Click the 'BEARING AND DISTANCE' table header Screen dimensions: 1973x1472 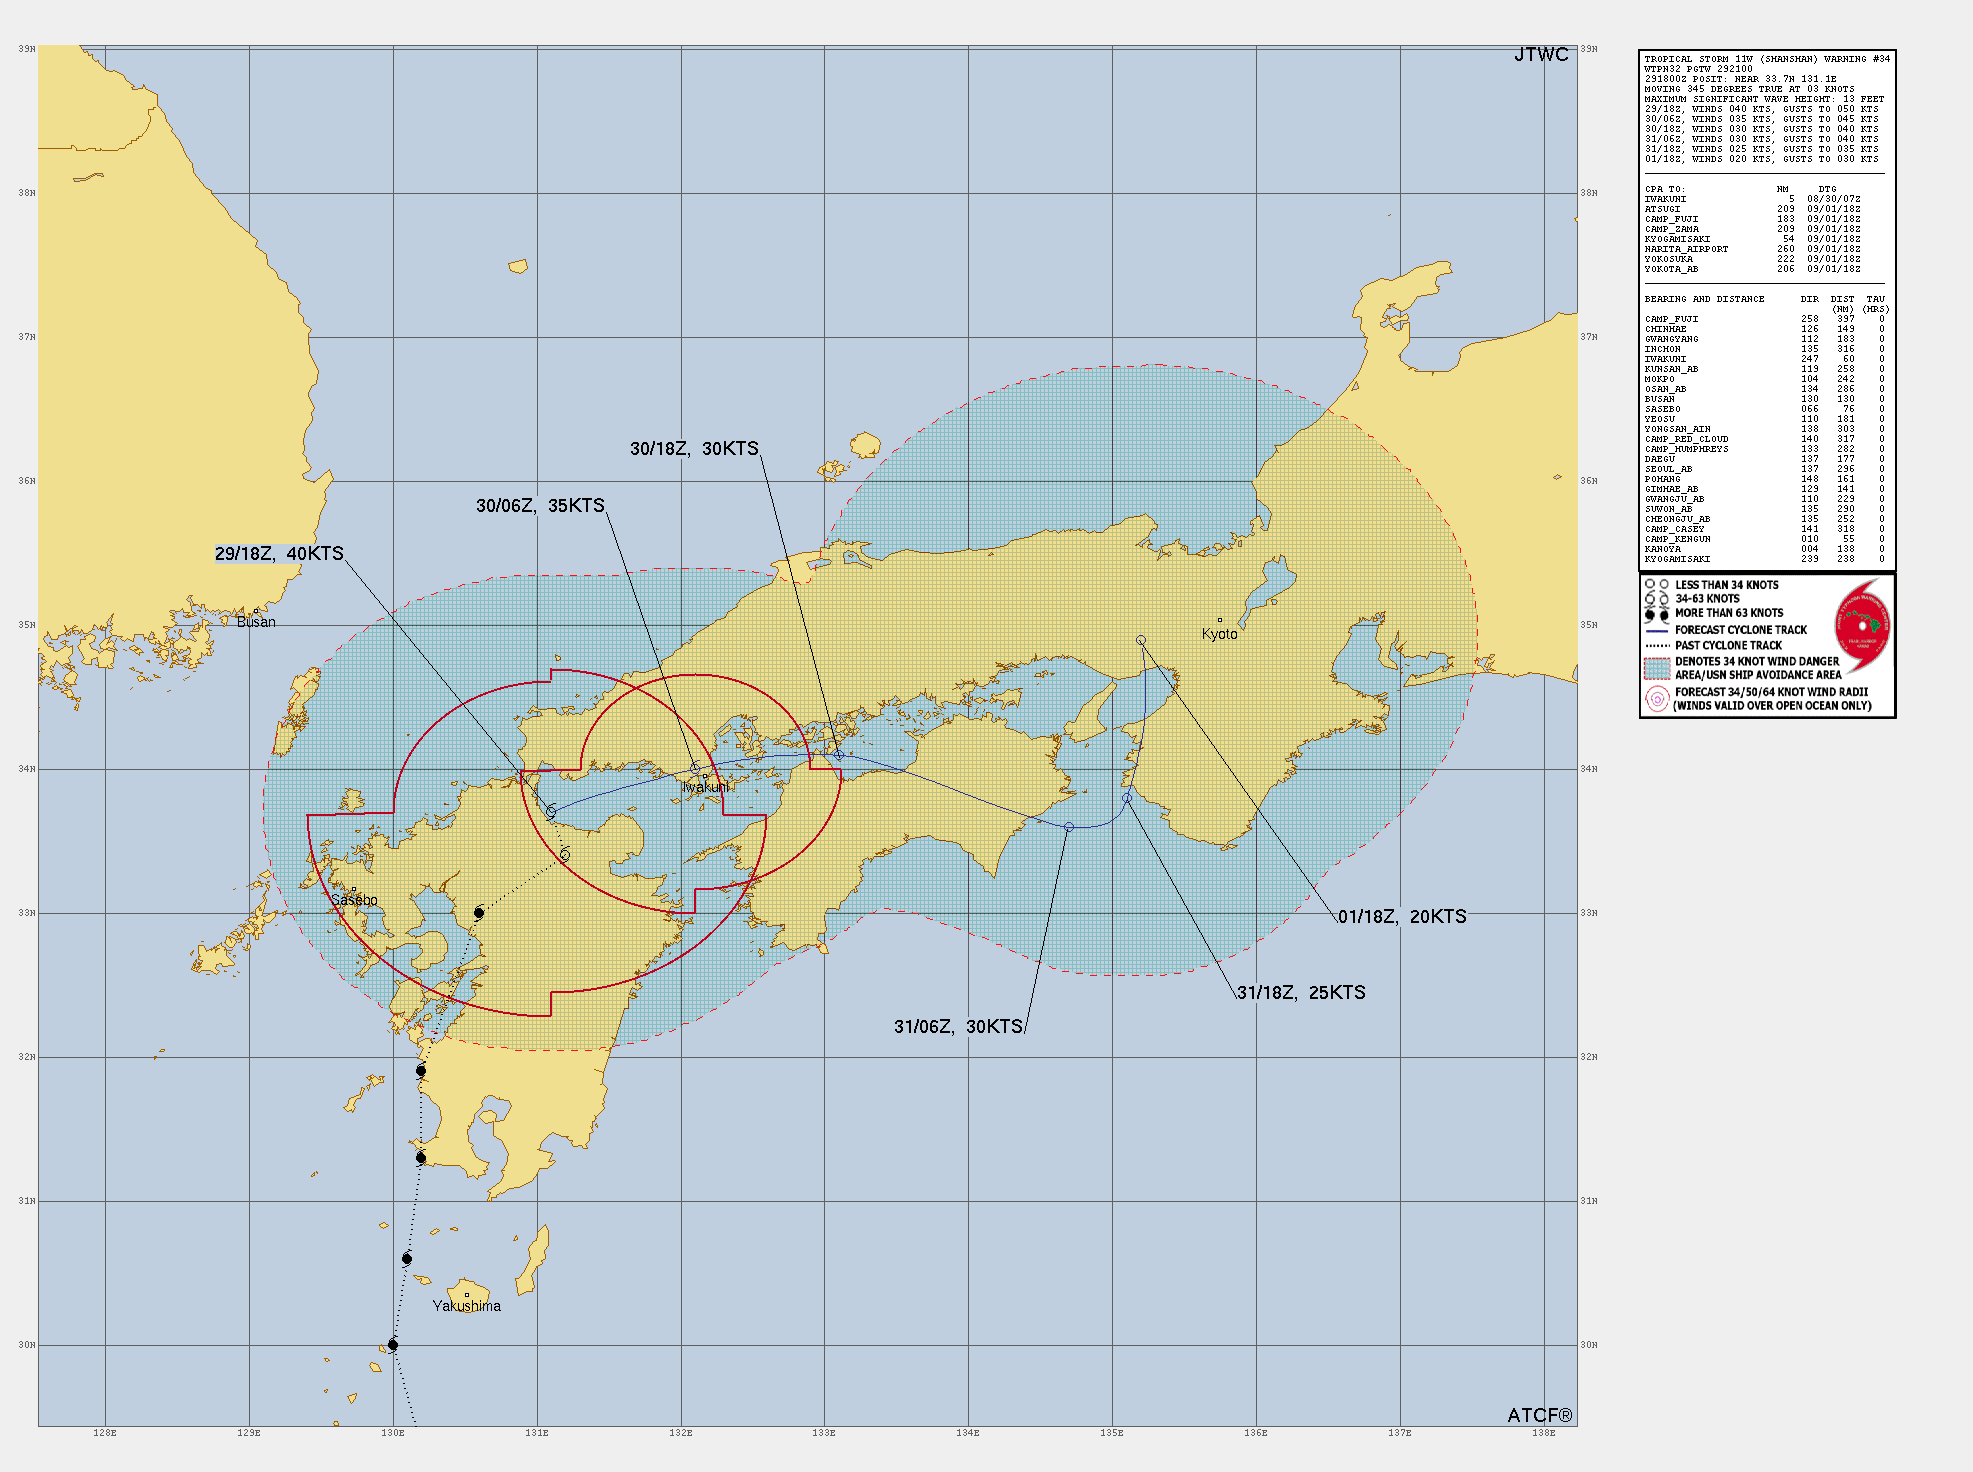click(1704, 299)
